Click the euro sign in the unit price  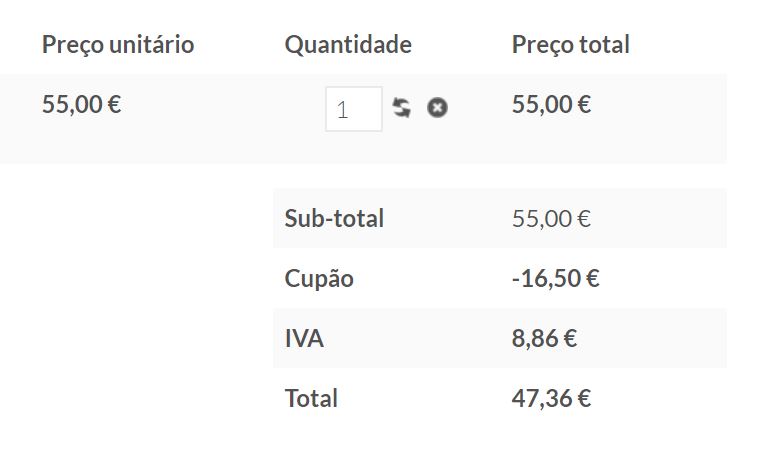(x=115, y=105)
